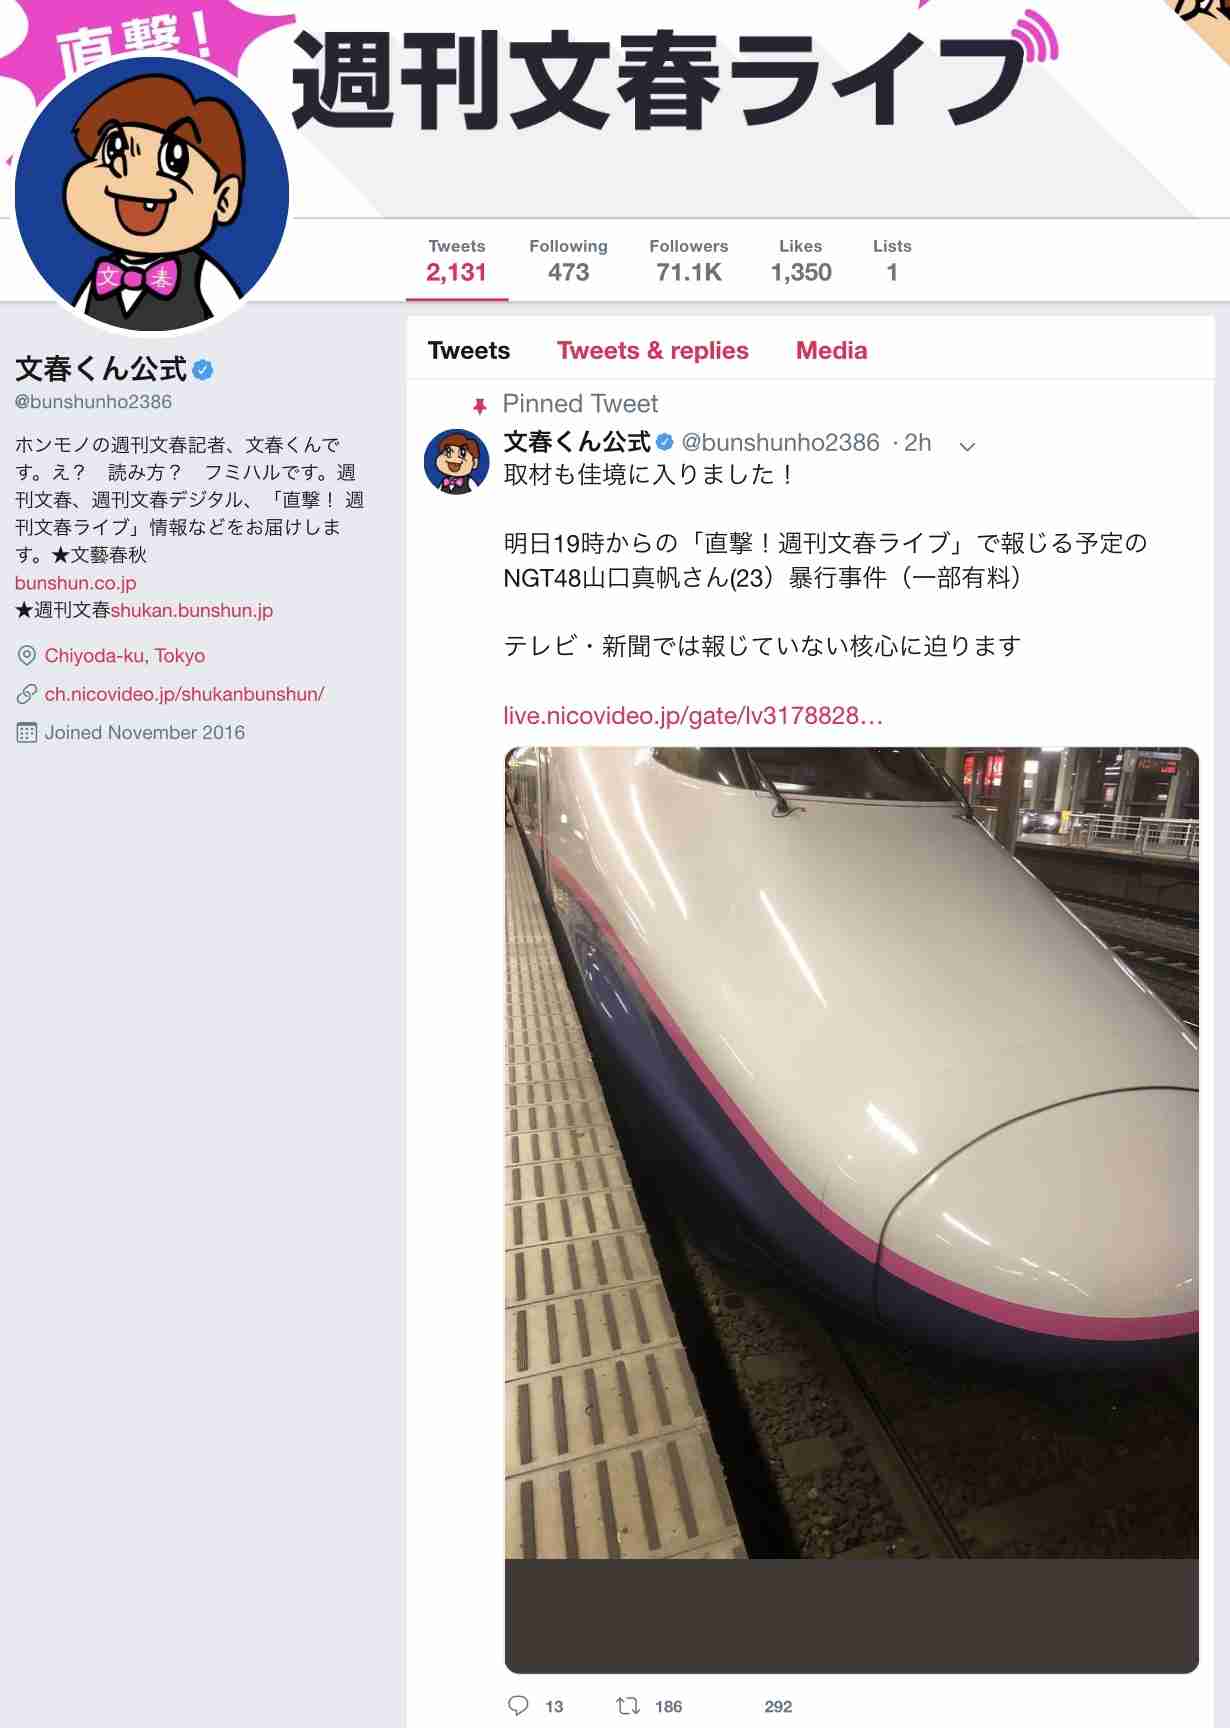The height and width of the screenshot is (1728, 1230).
Task: Open the ch.nicovideo.jp/shukanbunshun profile link
Action: (x=184, y=694)
